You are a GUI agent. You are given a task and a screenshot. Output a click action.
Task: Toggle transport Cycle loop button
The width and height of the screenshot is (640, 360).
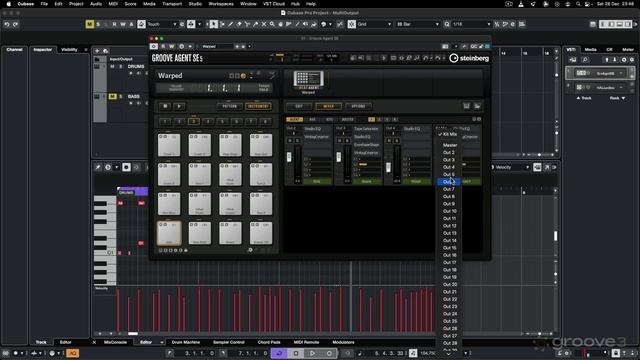(279, 353)
